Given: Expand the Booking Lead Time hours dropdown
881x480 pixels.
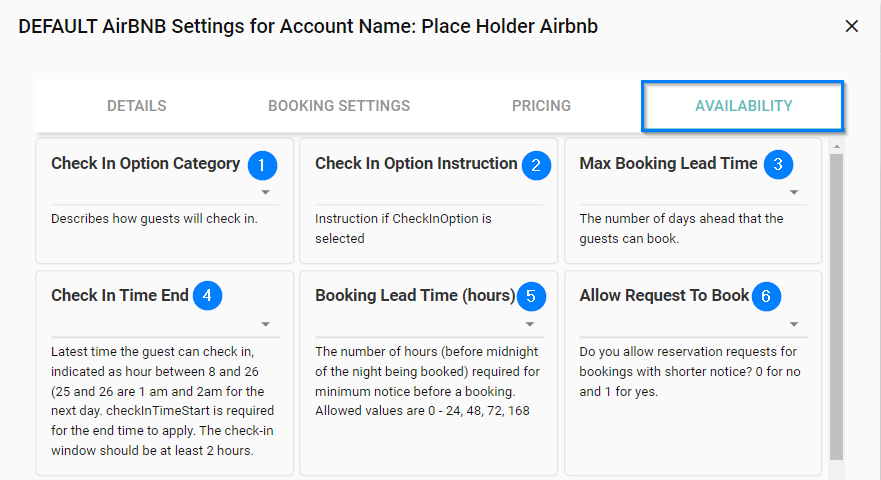Looking at the screenshot, I should (529, 324).
